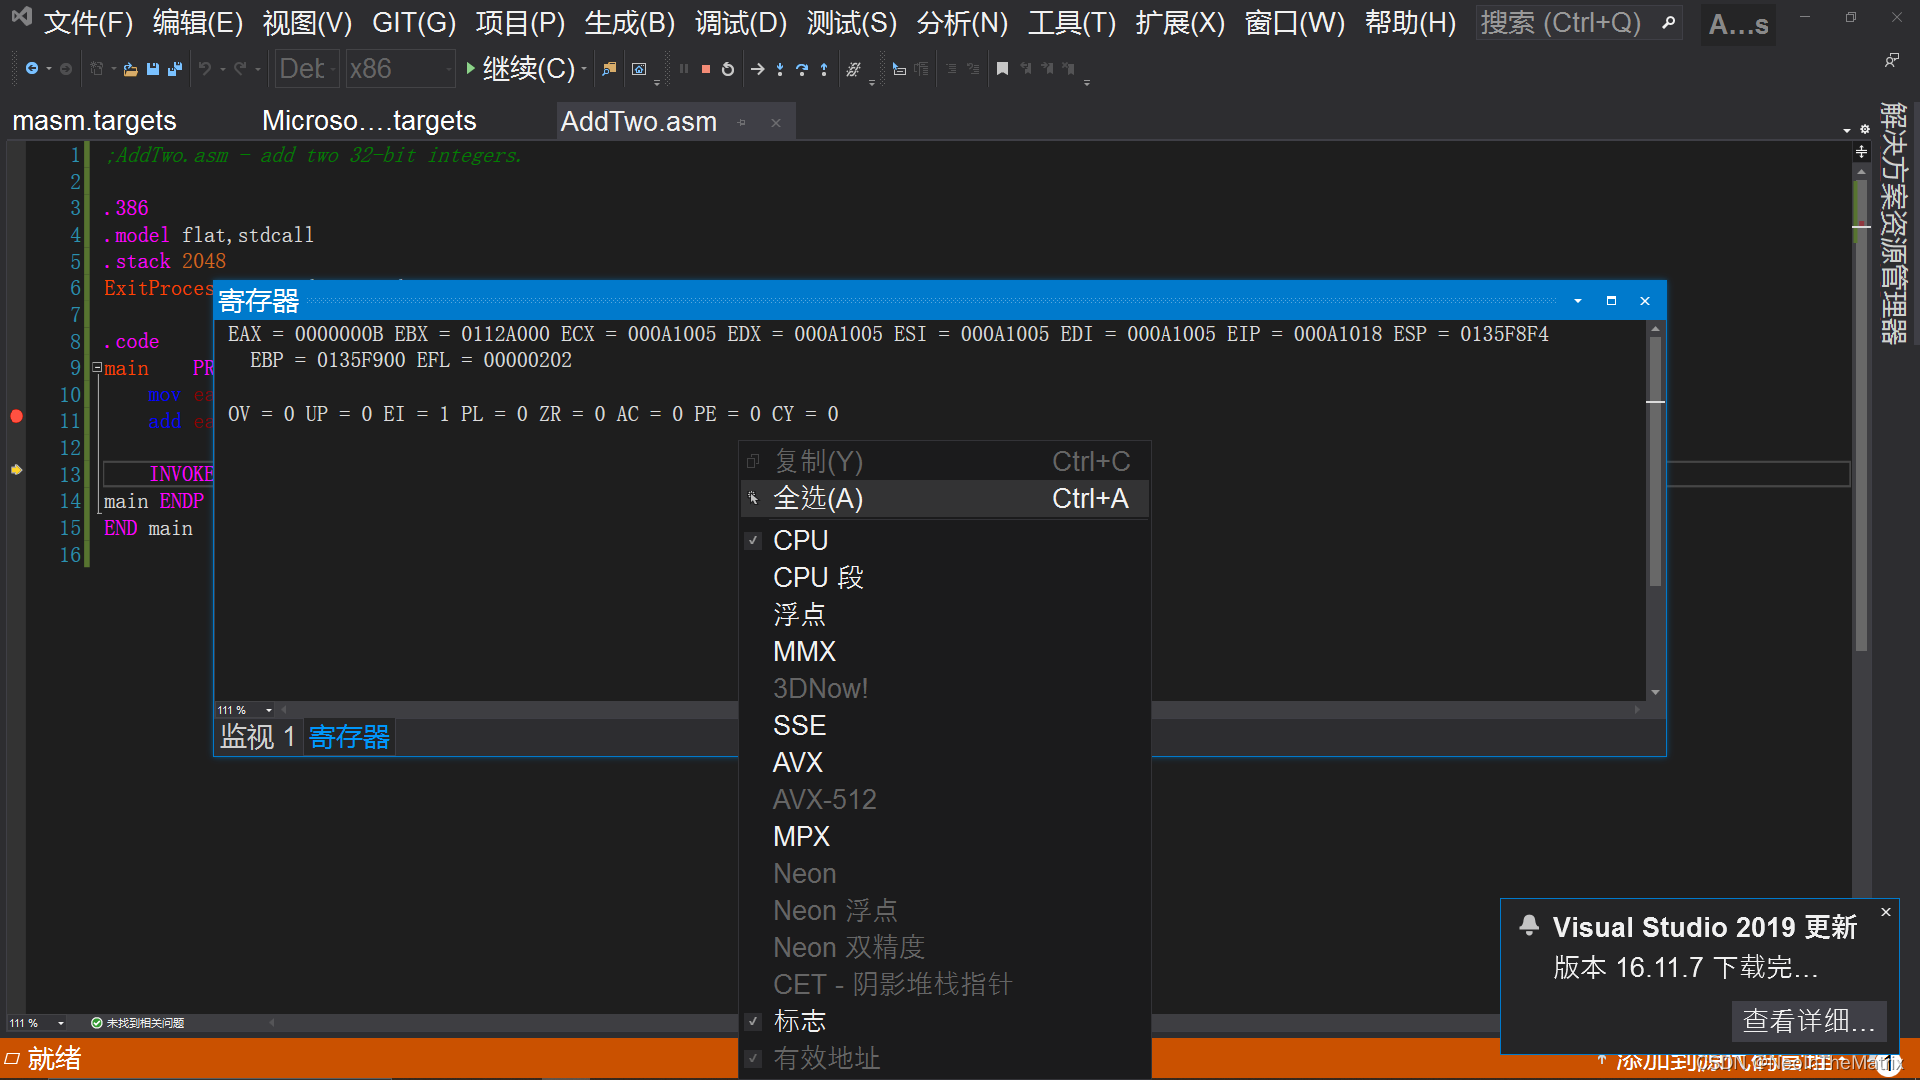The height and width of the screenshot is (1080, 1920).
Task: Click the restart debugging icon
Action: coord(728,69)
